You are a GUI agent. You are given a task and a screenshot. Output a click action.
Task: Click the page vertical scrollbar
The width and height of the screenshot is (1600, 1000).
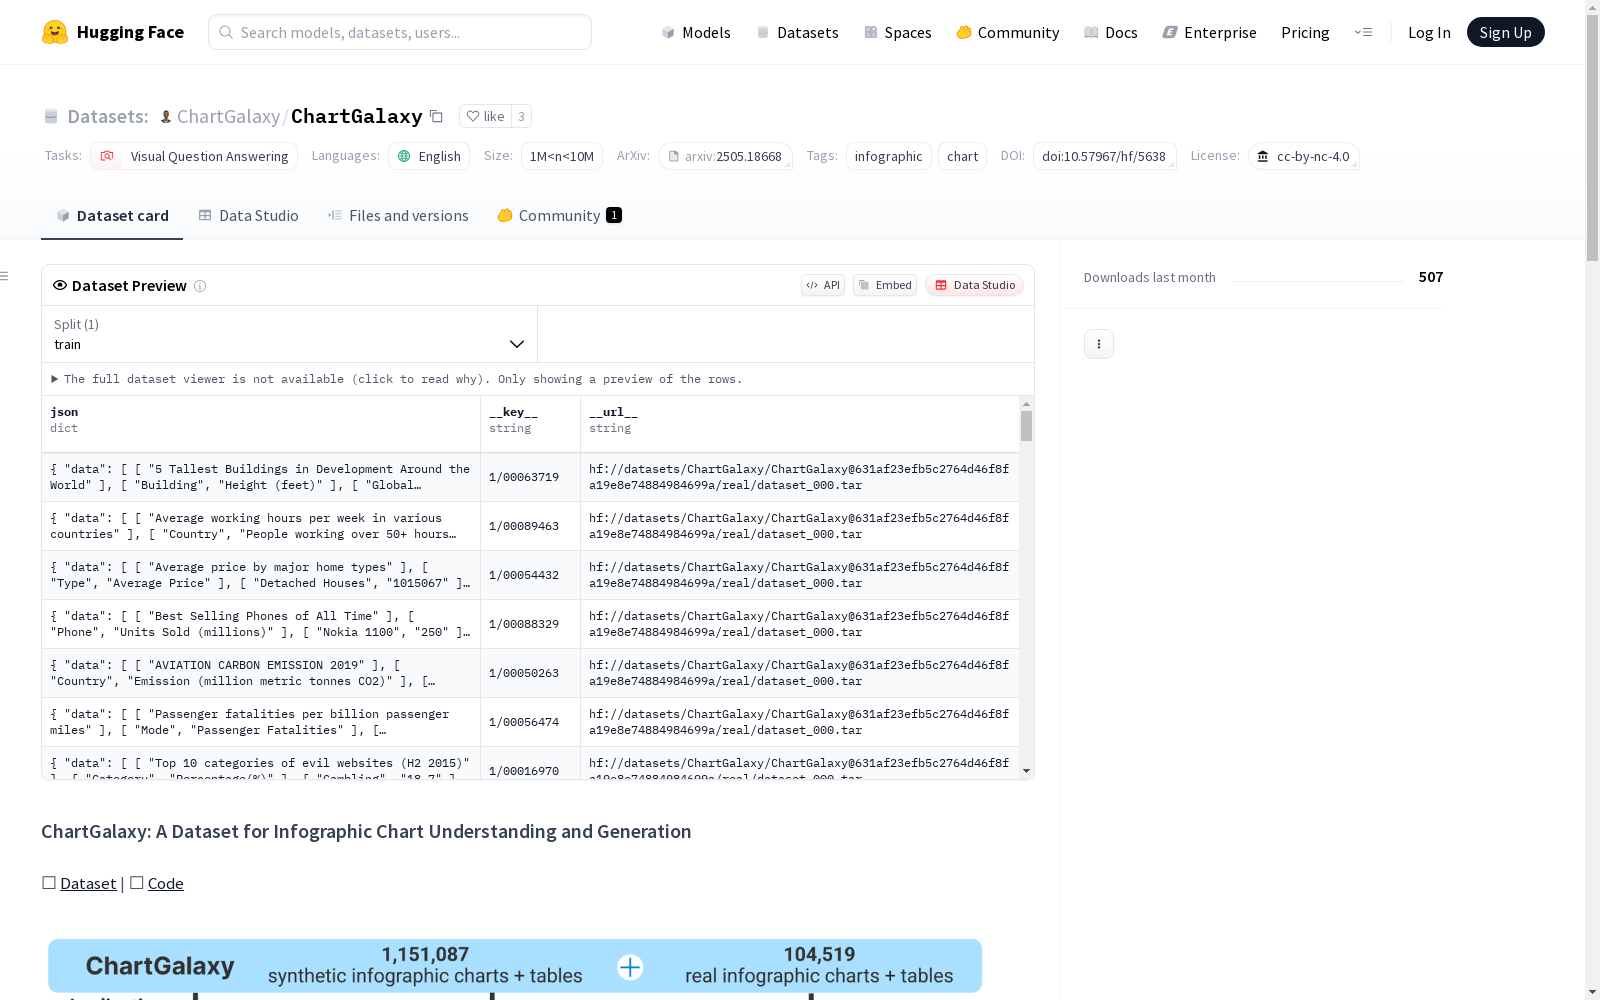click(x=1592, y=140)
